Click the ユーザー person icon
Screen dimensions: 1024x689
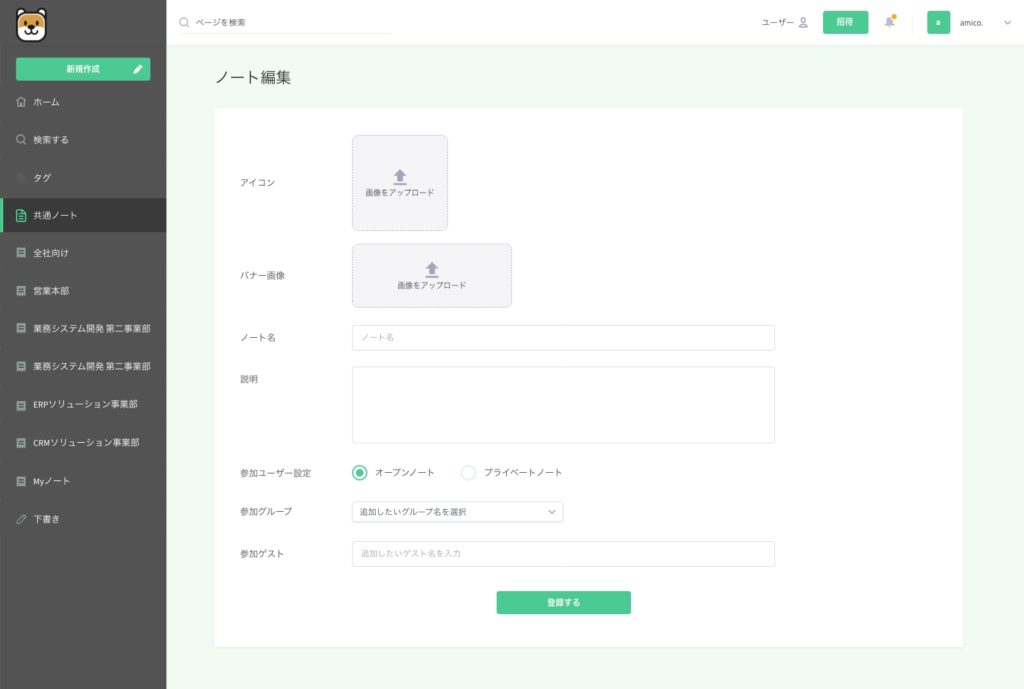click(803, 22)
